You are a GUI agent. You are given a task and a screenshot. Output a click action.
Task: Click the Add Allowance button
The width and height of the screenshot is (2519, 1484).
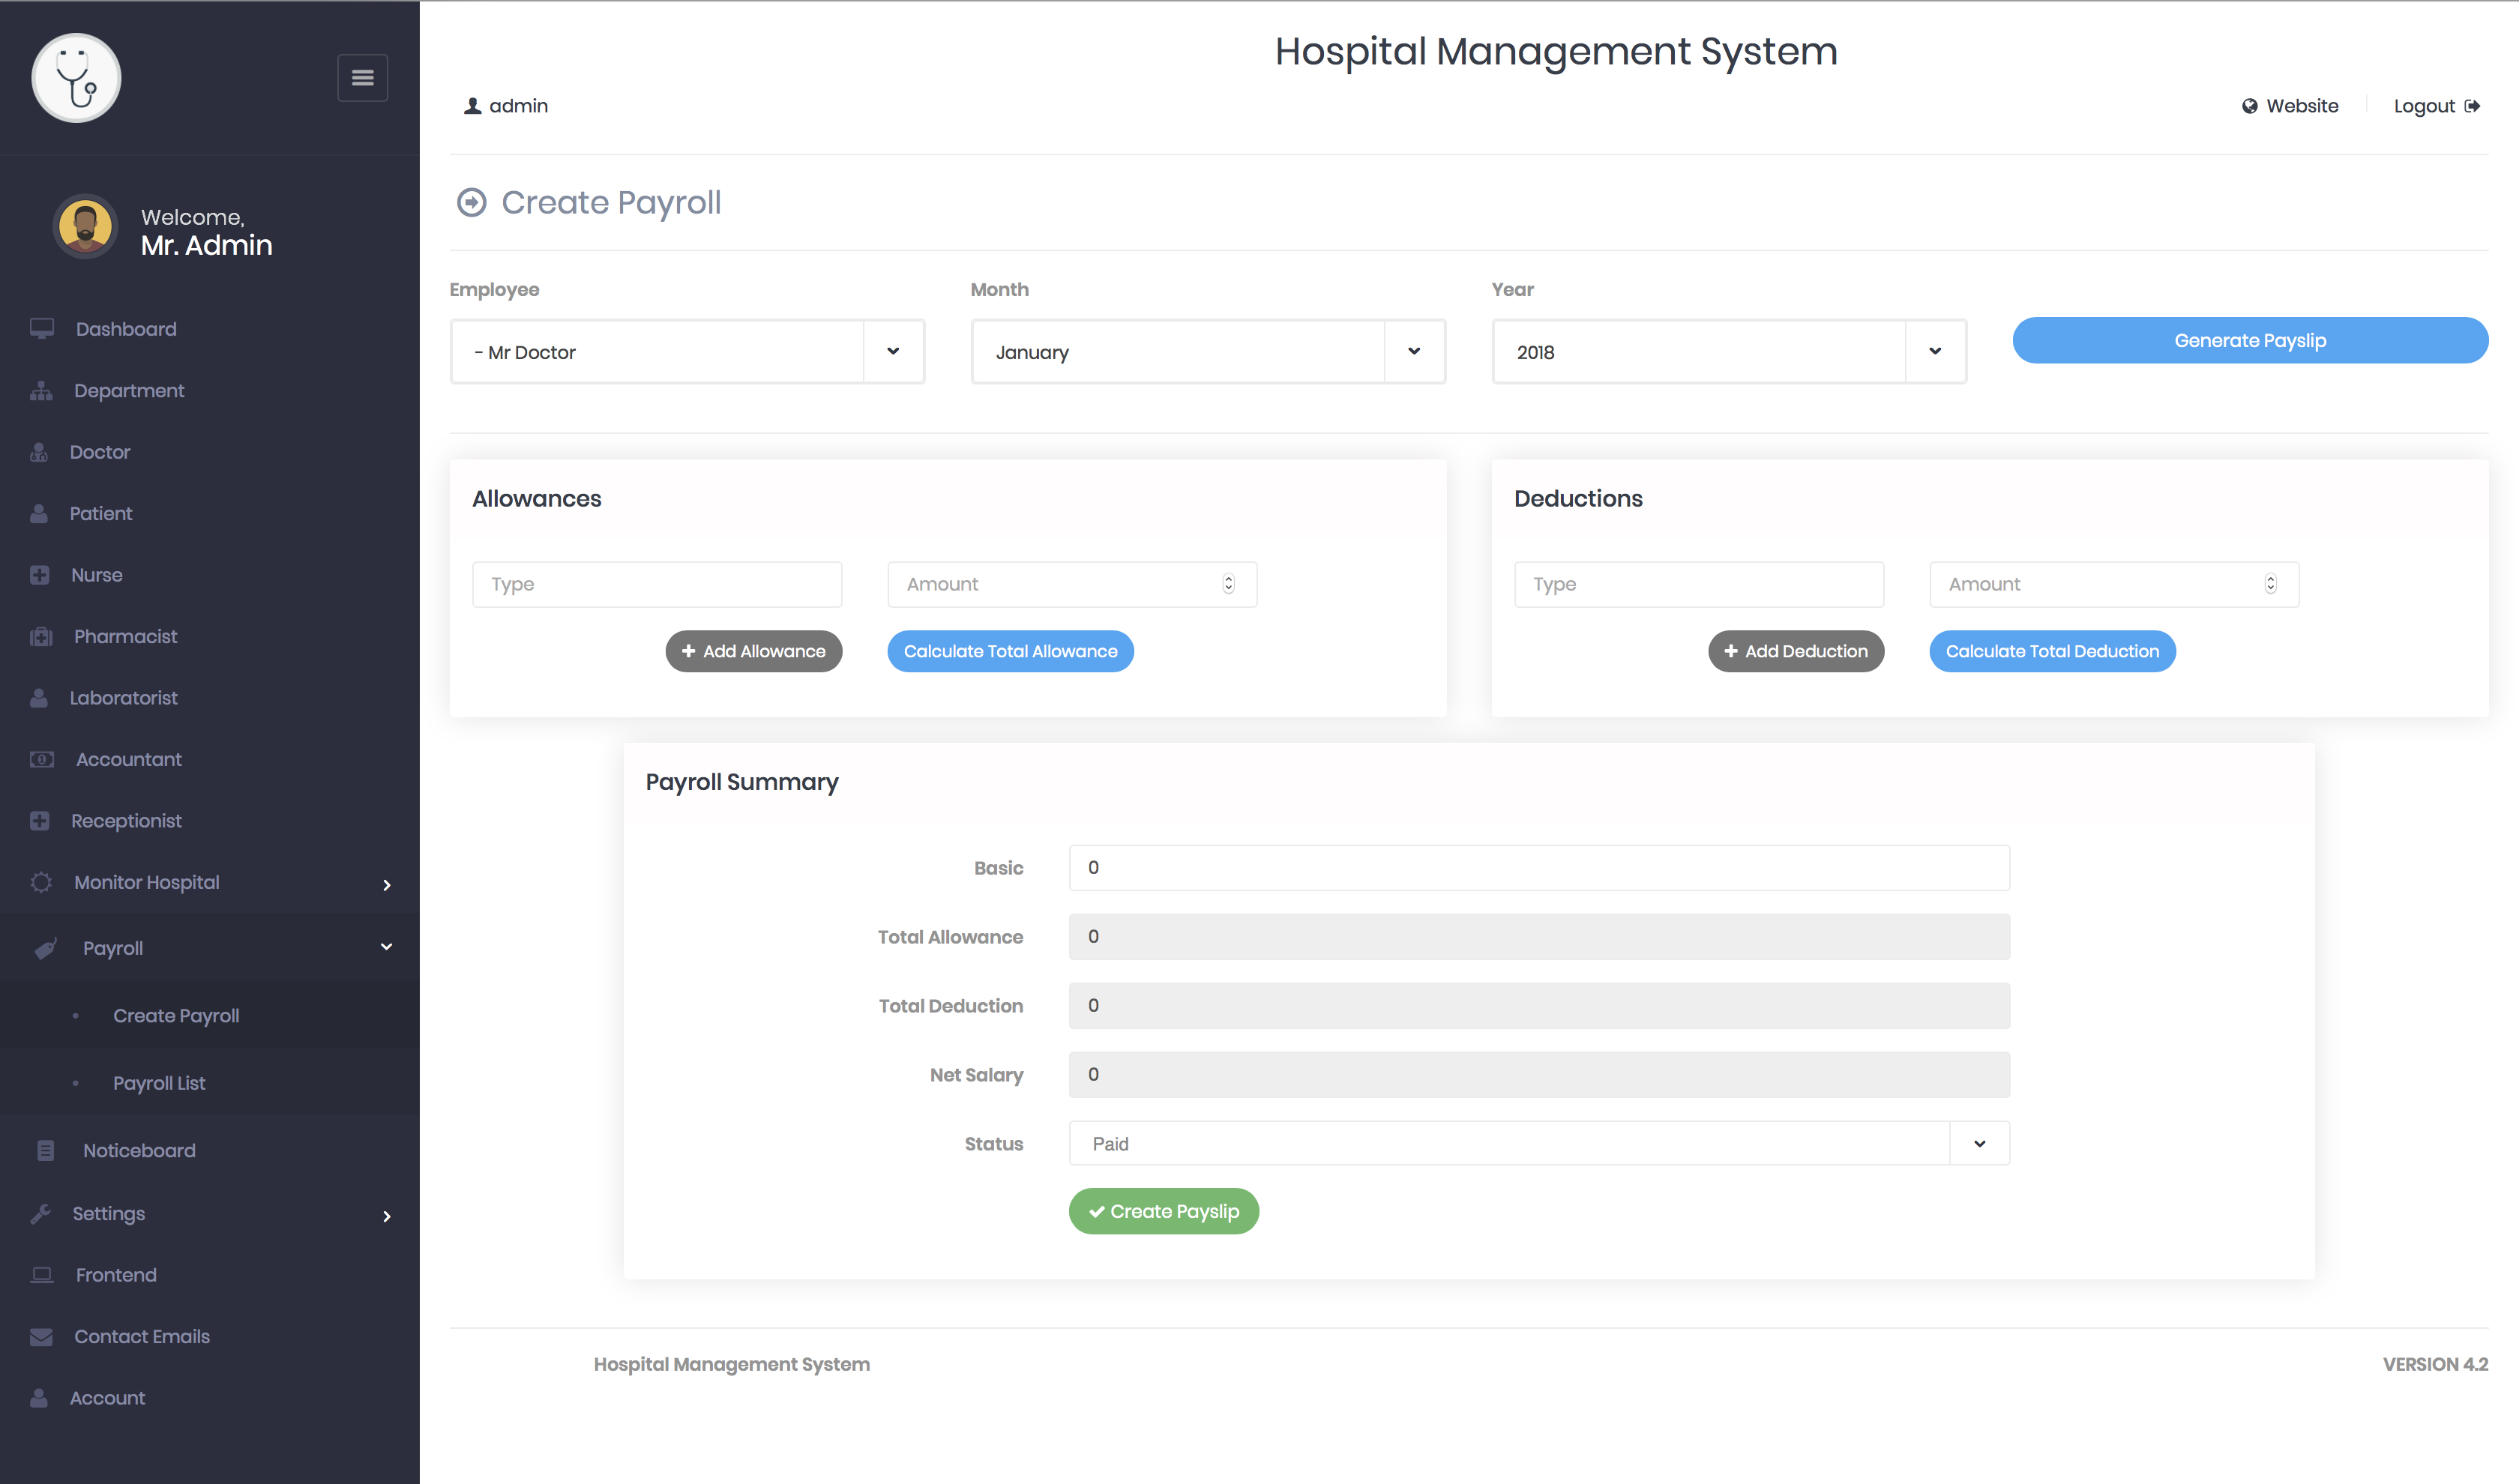tap(754, 652)
